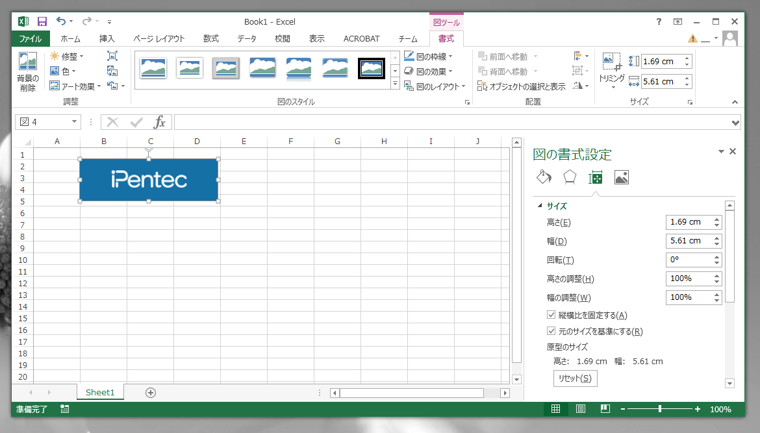Click the zoom in plus button
This screenshot has height=433, width=760.
(x=697, y=409)
